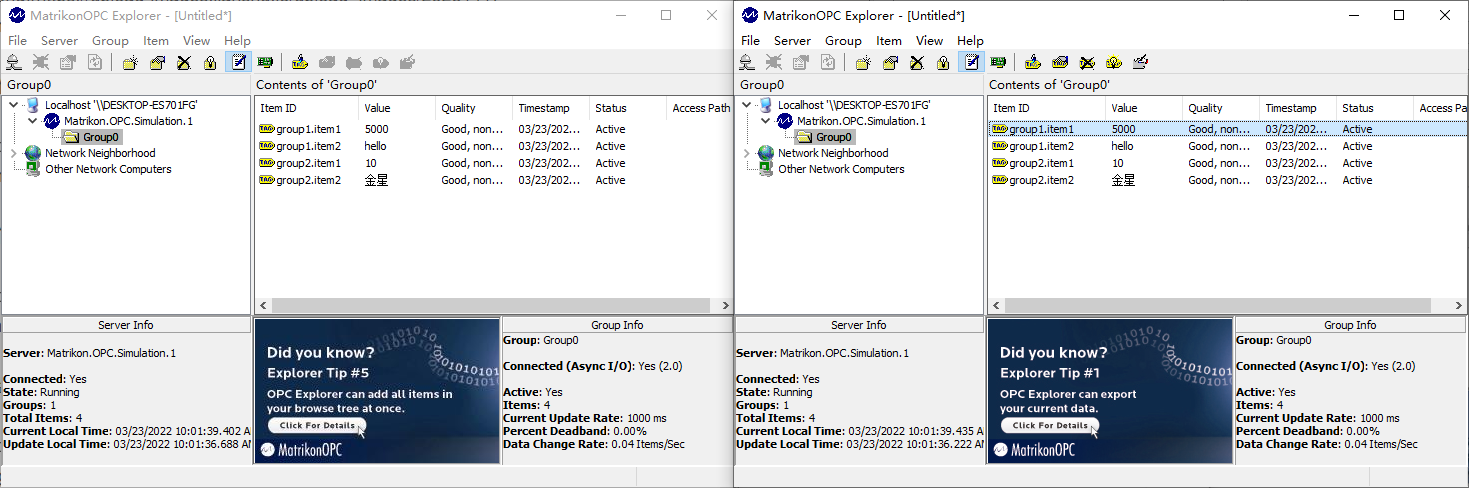Screen dimensions: 1469x488
Task: Select group1.item1 row in the left window
Action: [x=494, y=129]
